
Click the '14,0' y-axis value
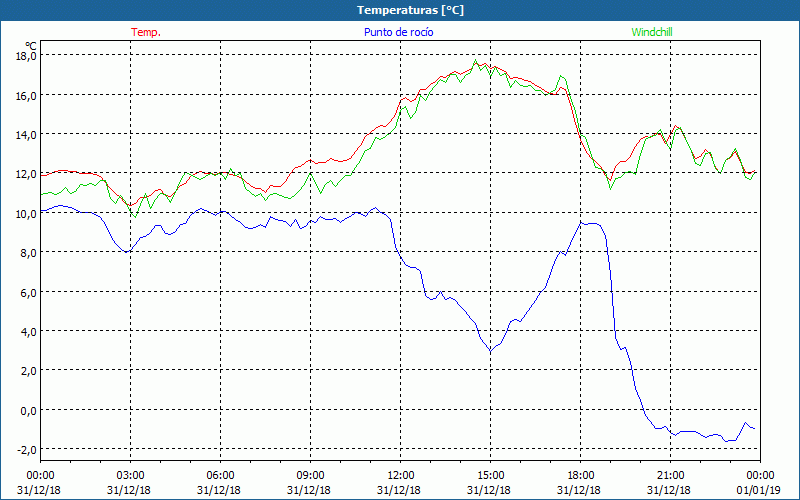coord(26,135)
